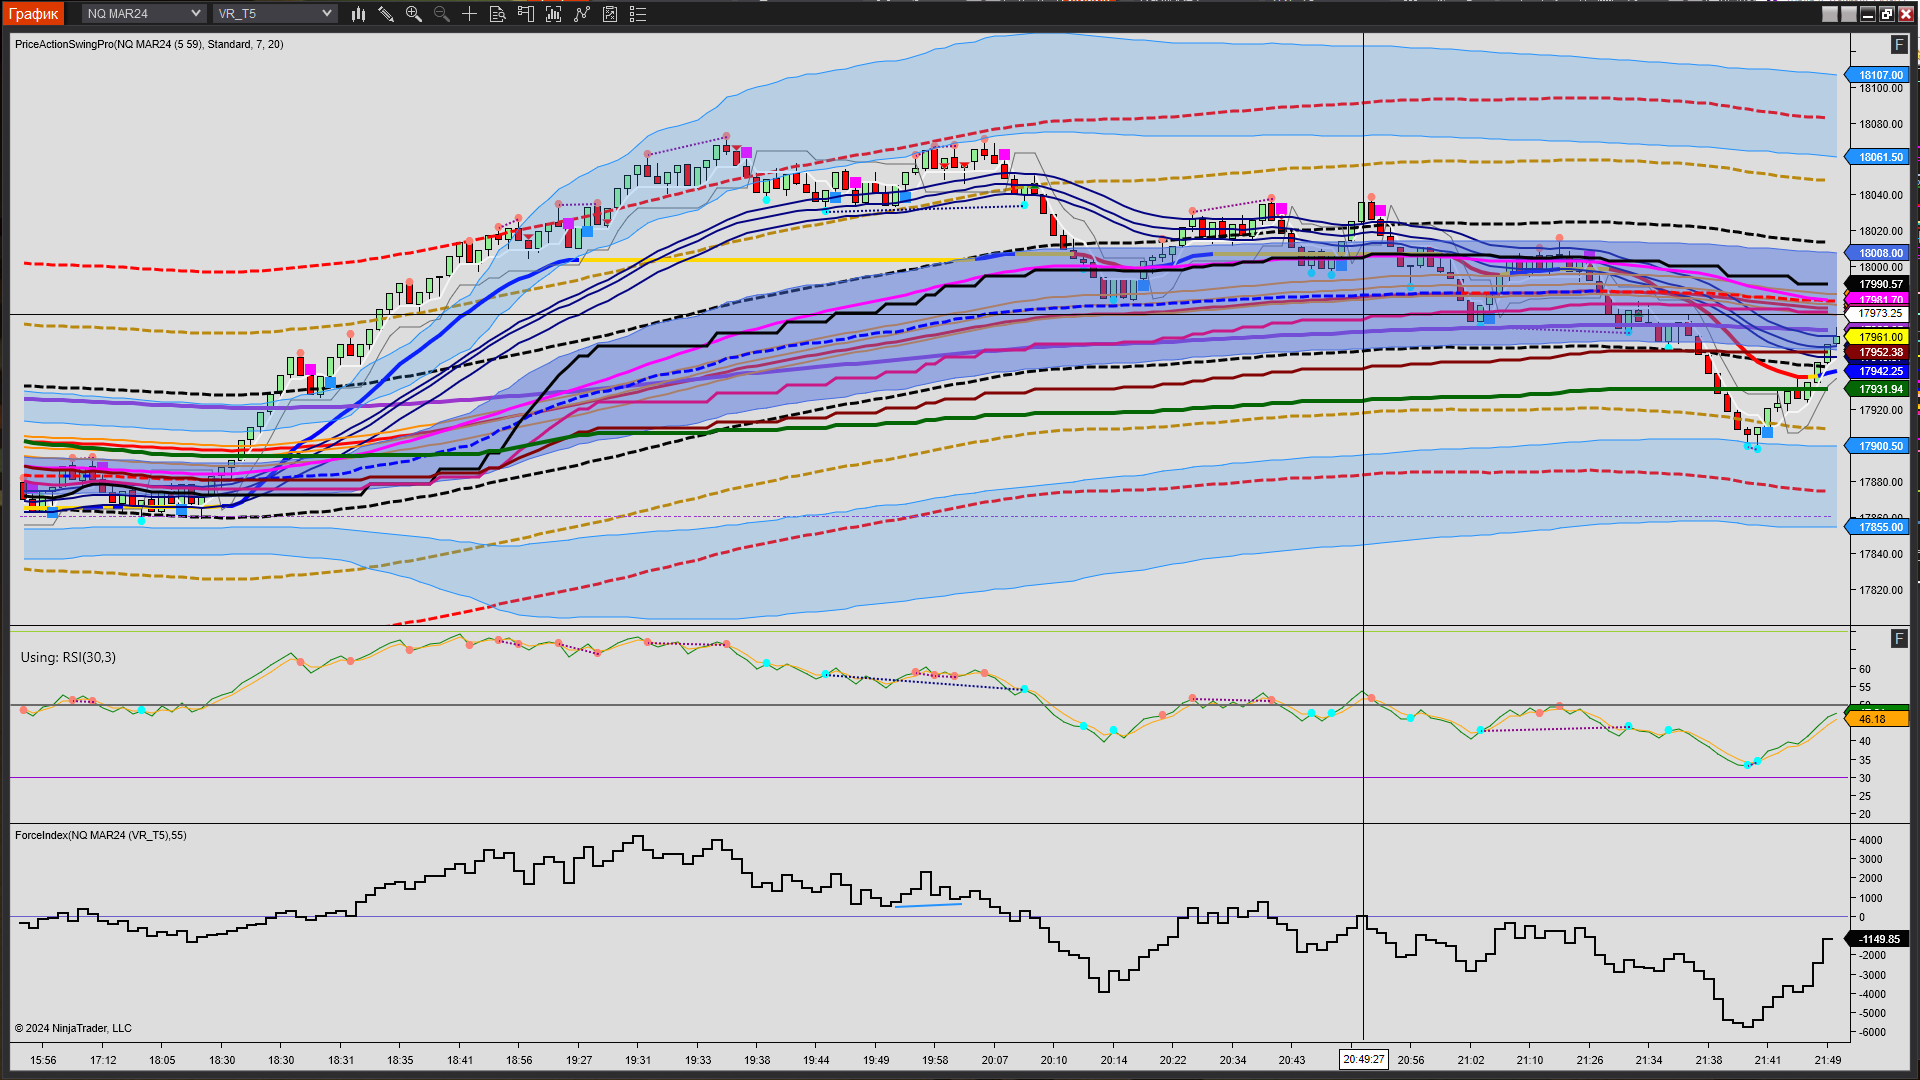Open the График tab

tap(34, 13)
